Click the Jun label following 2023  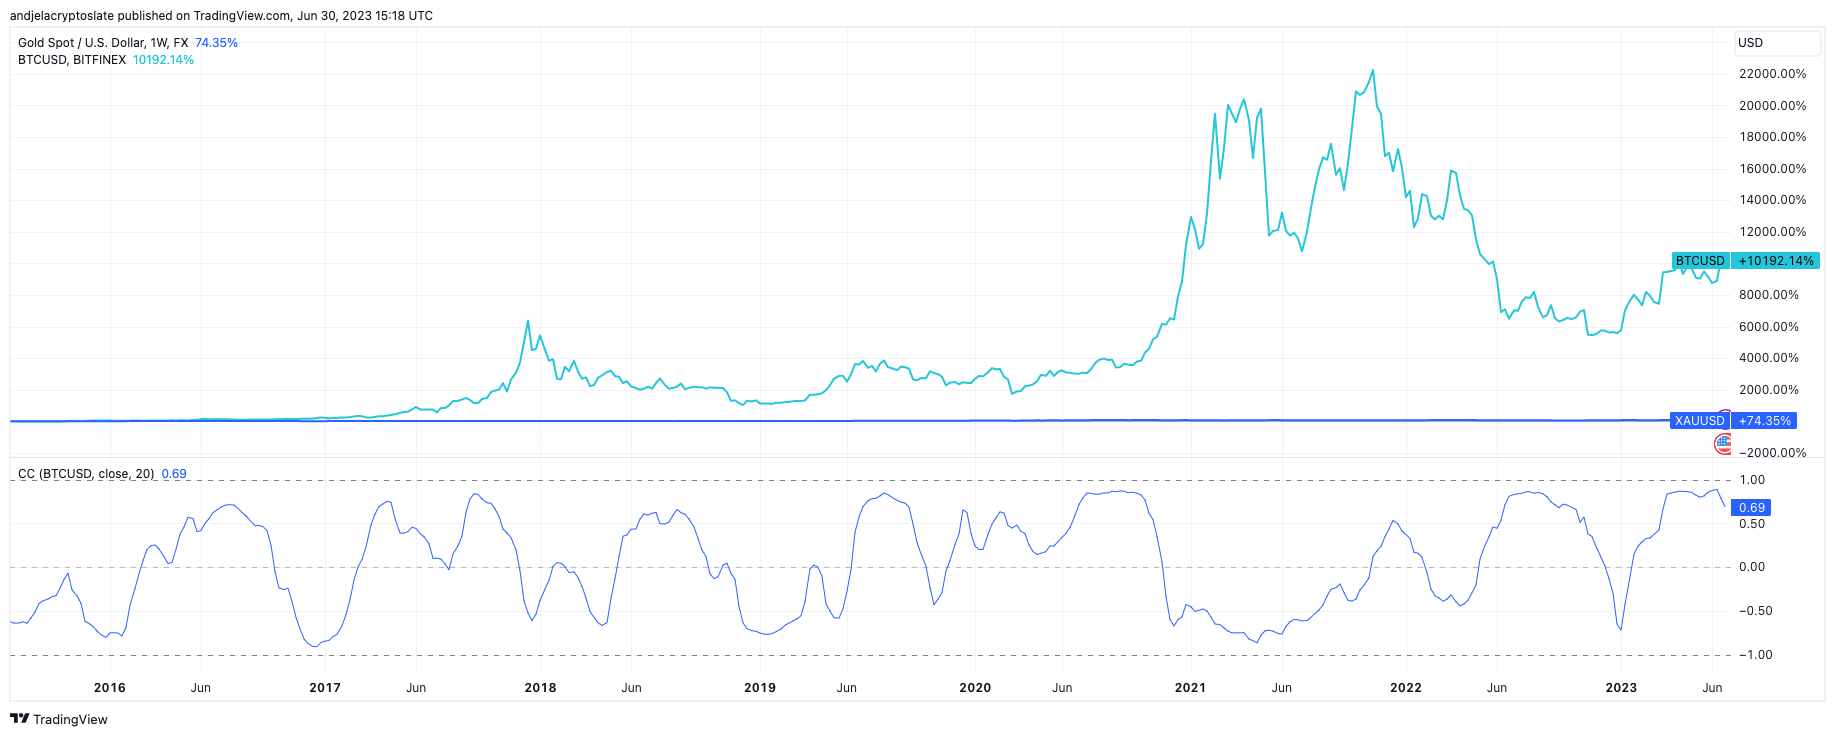point(1712,688)
